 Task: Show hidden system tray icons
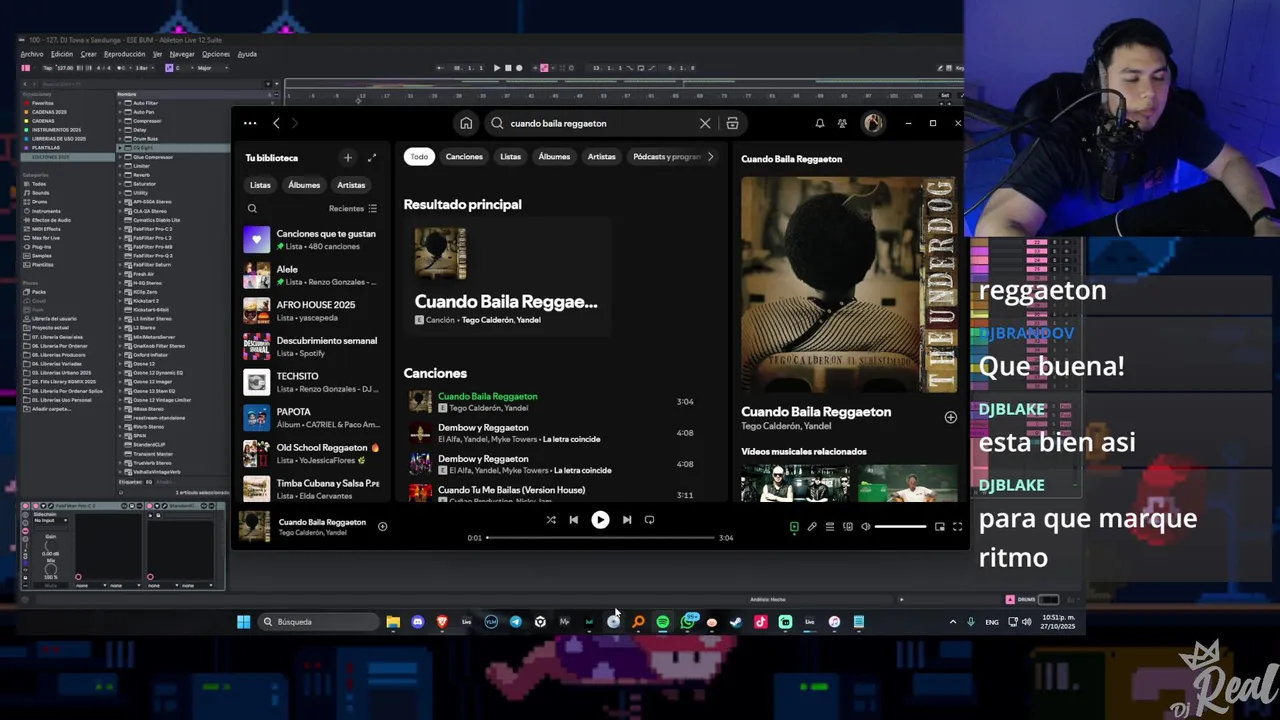pyautogui.click(x=952, y=622)
